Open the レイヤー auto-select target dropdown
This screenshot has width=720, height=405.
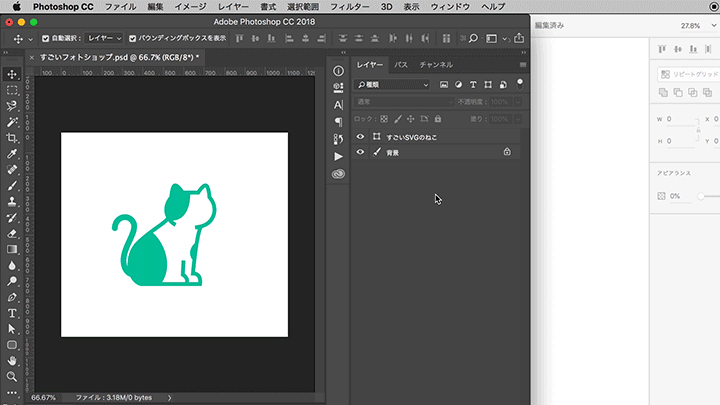pyautogui.click(x=105, y=38)
